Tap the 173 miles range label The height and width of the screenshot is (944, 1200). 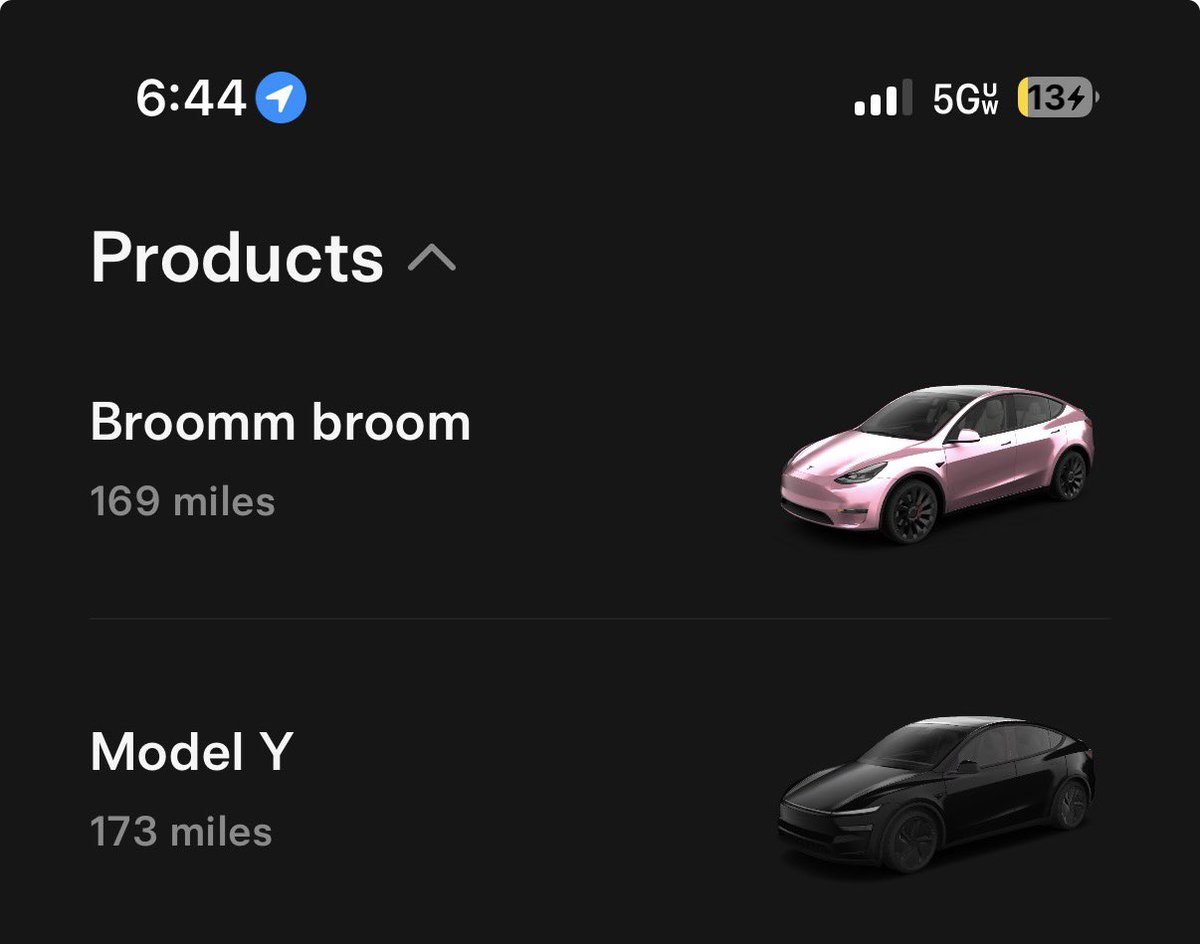tap(181, 831)
